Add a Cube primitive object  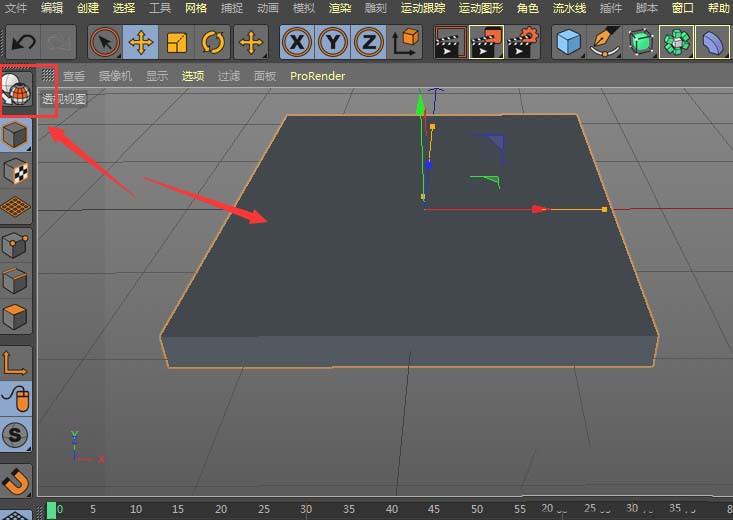click(569, 43)
